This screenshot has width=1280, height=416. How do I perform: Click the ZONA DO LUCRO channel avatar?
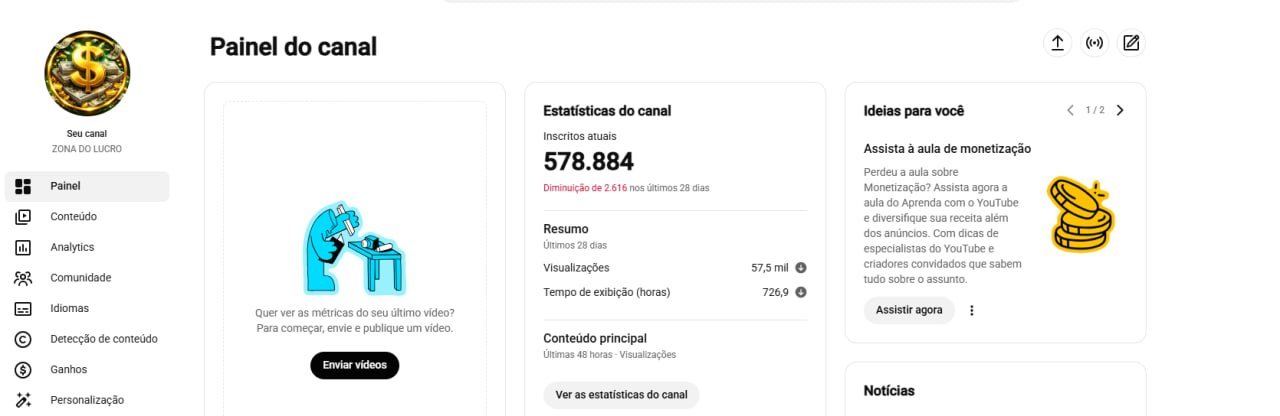coord(87,73)
